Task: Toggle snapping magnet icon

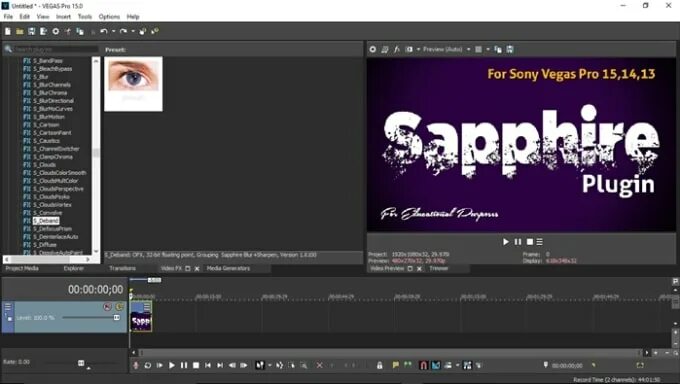Action: [424, 365]
